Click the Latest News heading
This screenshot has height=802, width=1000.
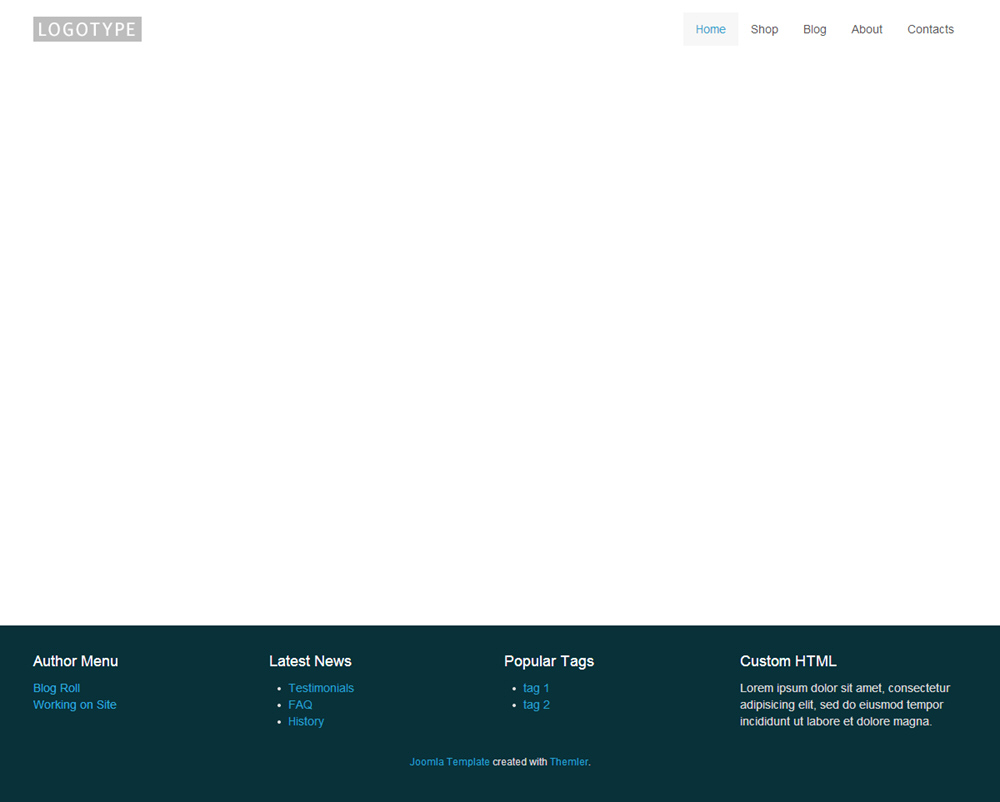(x=310, y=661)
